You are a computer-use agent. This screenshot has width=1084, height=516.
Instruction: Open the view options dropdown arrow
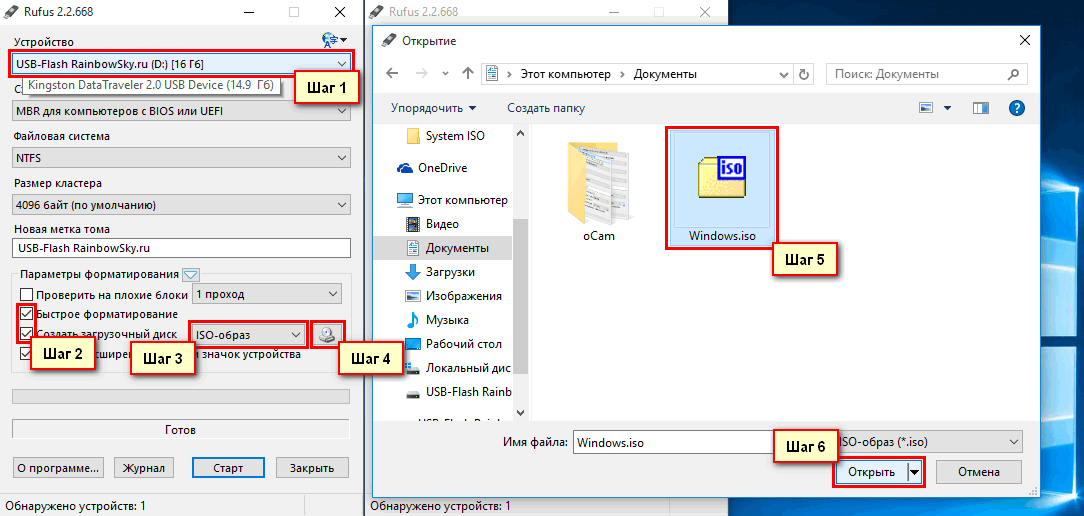click(947, 108)
